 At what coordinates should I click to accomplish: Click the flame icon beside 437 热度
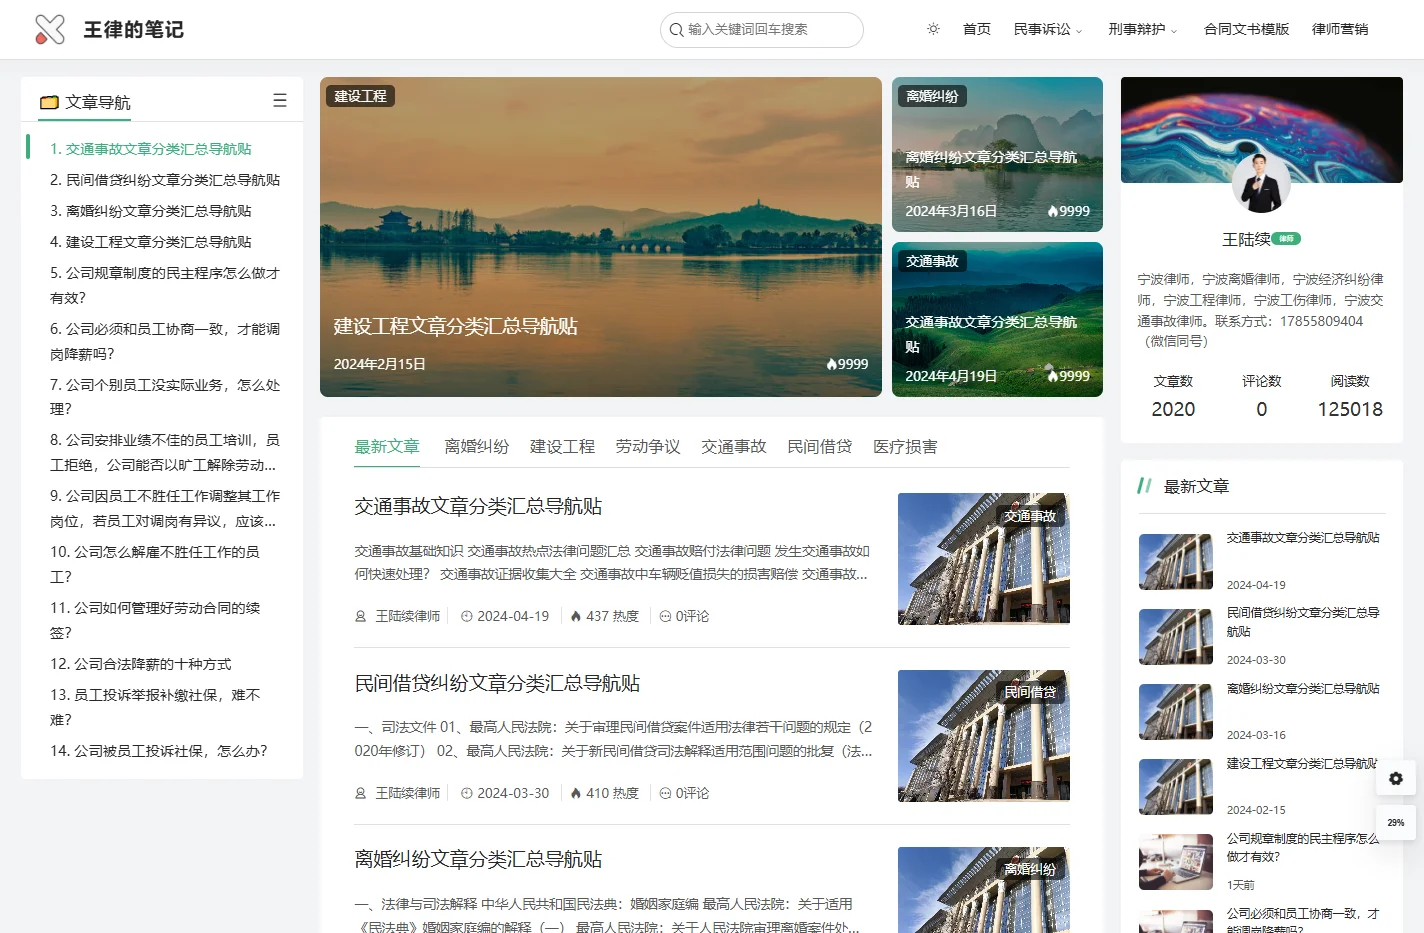576,616
